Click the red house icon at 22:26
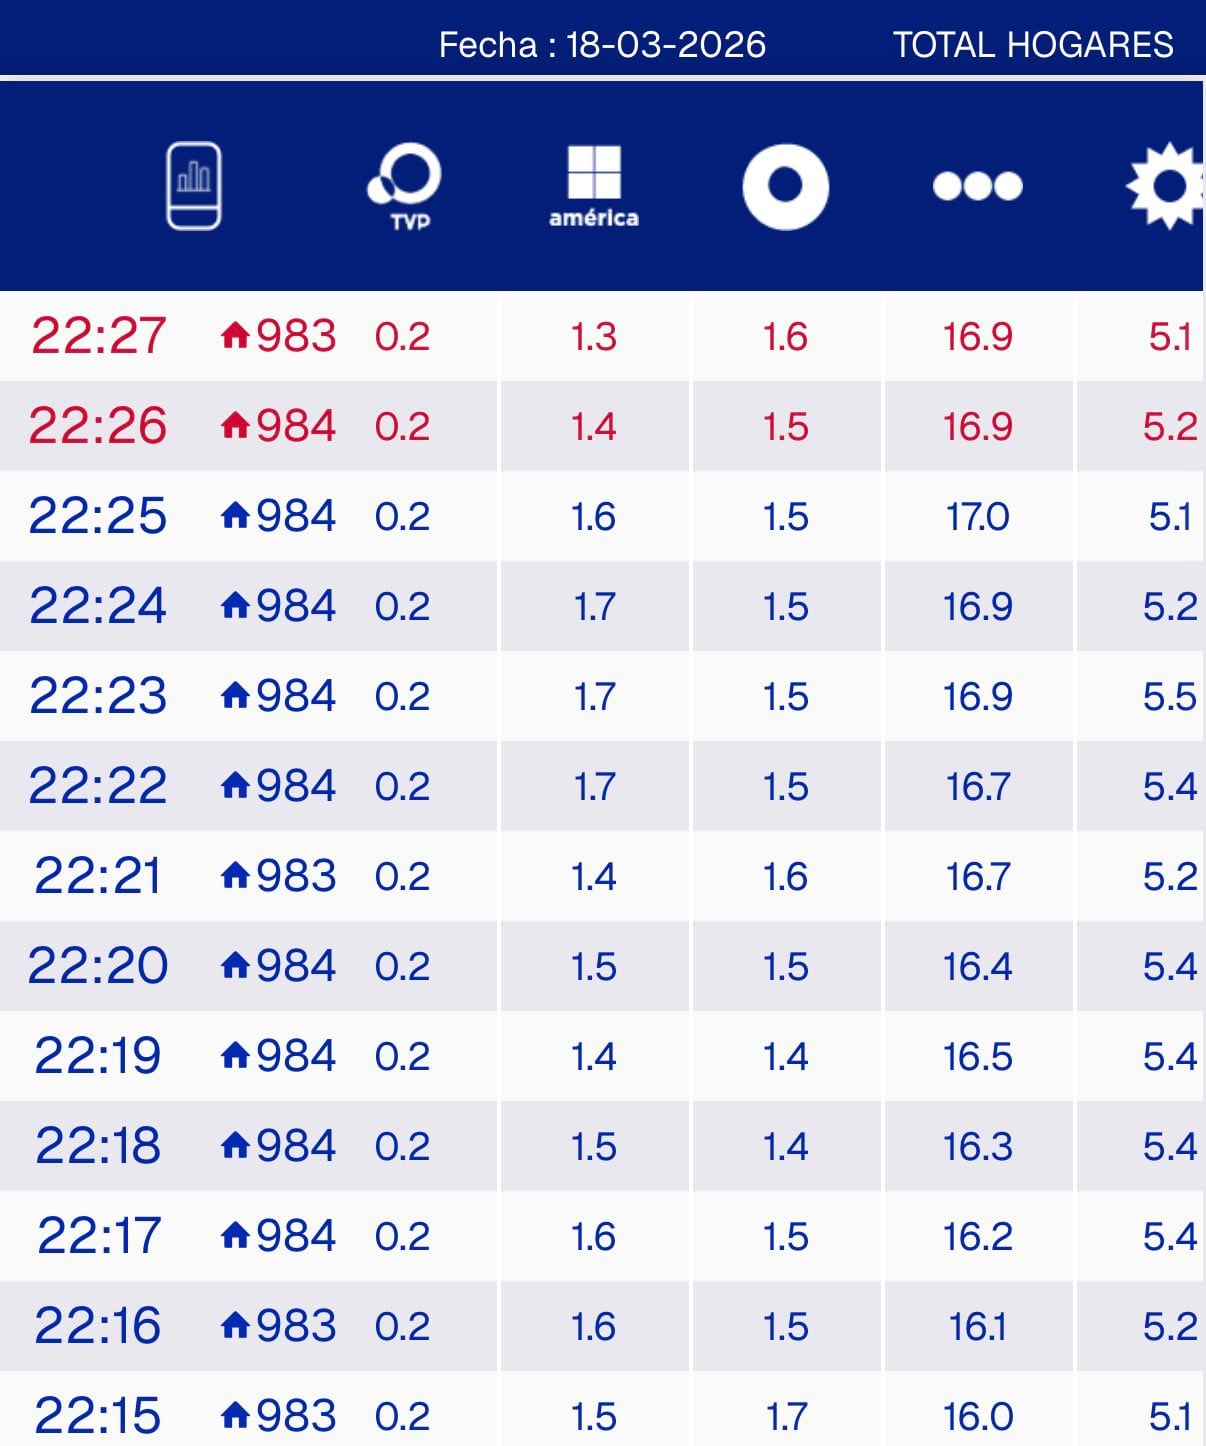The height and width of the screenshot is (1446, 1206). [235, 426]
